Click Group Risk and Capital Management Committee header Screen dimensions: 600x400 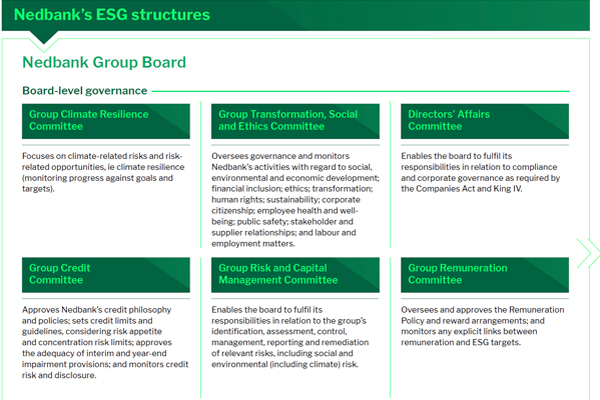[x=295, y=274]
